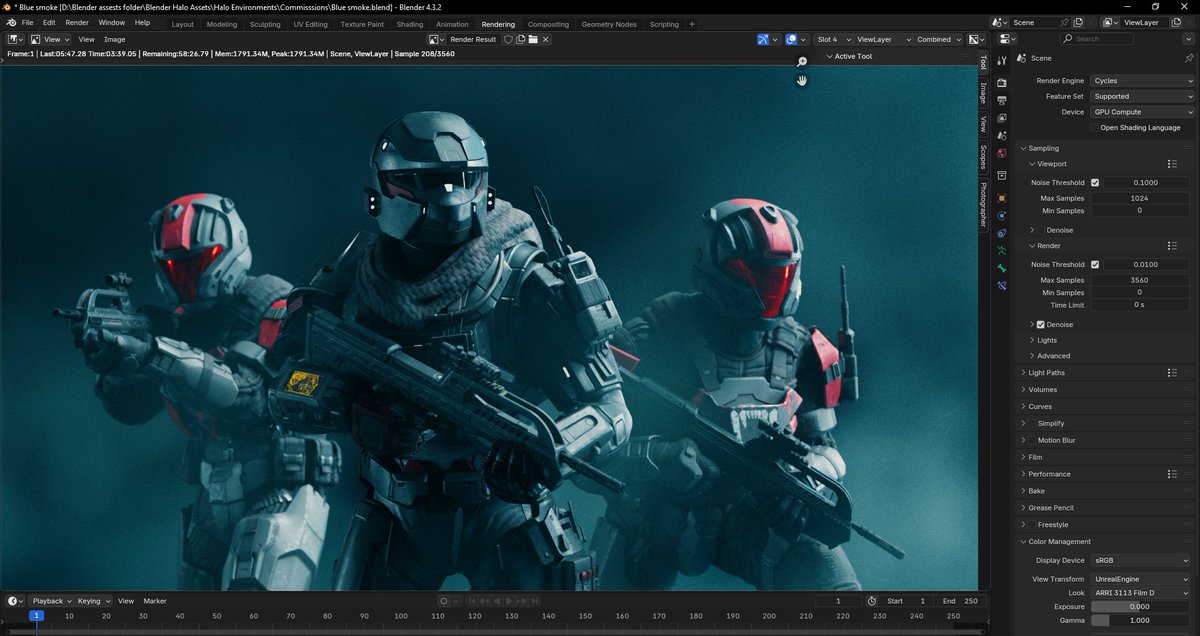Open the View Transform UnrealEngine dropdown
The image size is (1200, 636).
click(x=1142, y=579)
